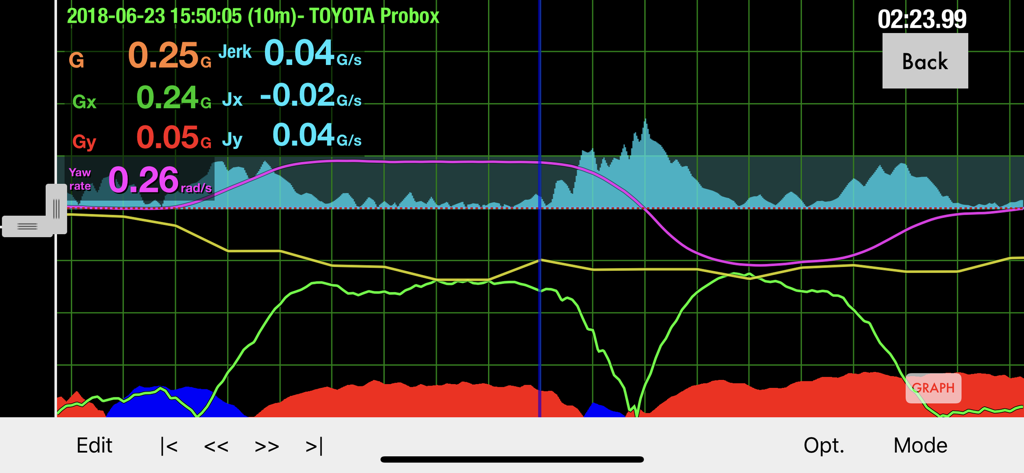Open the Opt. options menu

(824, 445)
